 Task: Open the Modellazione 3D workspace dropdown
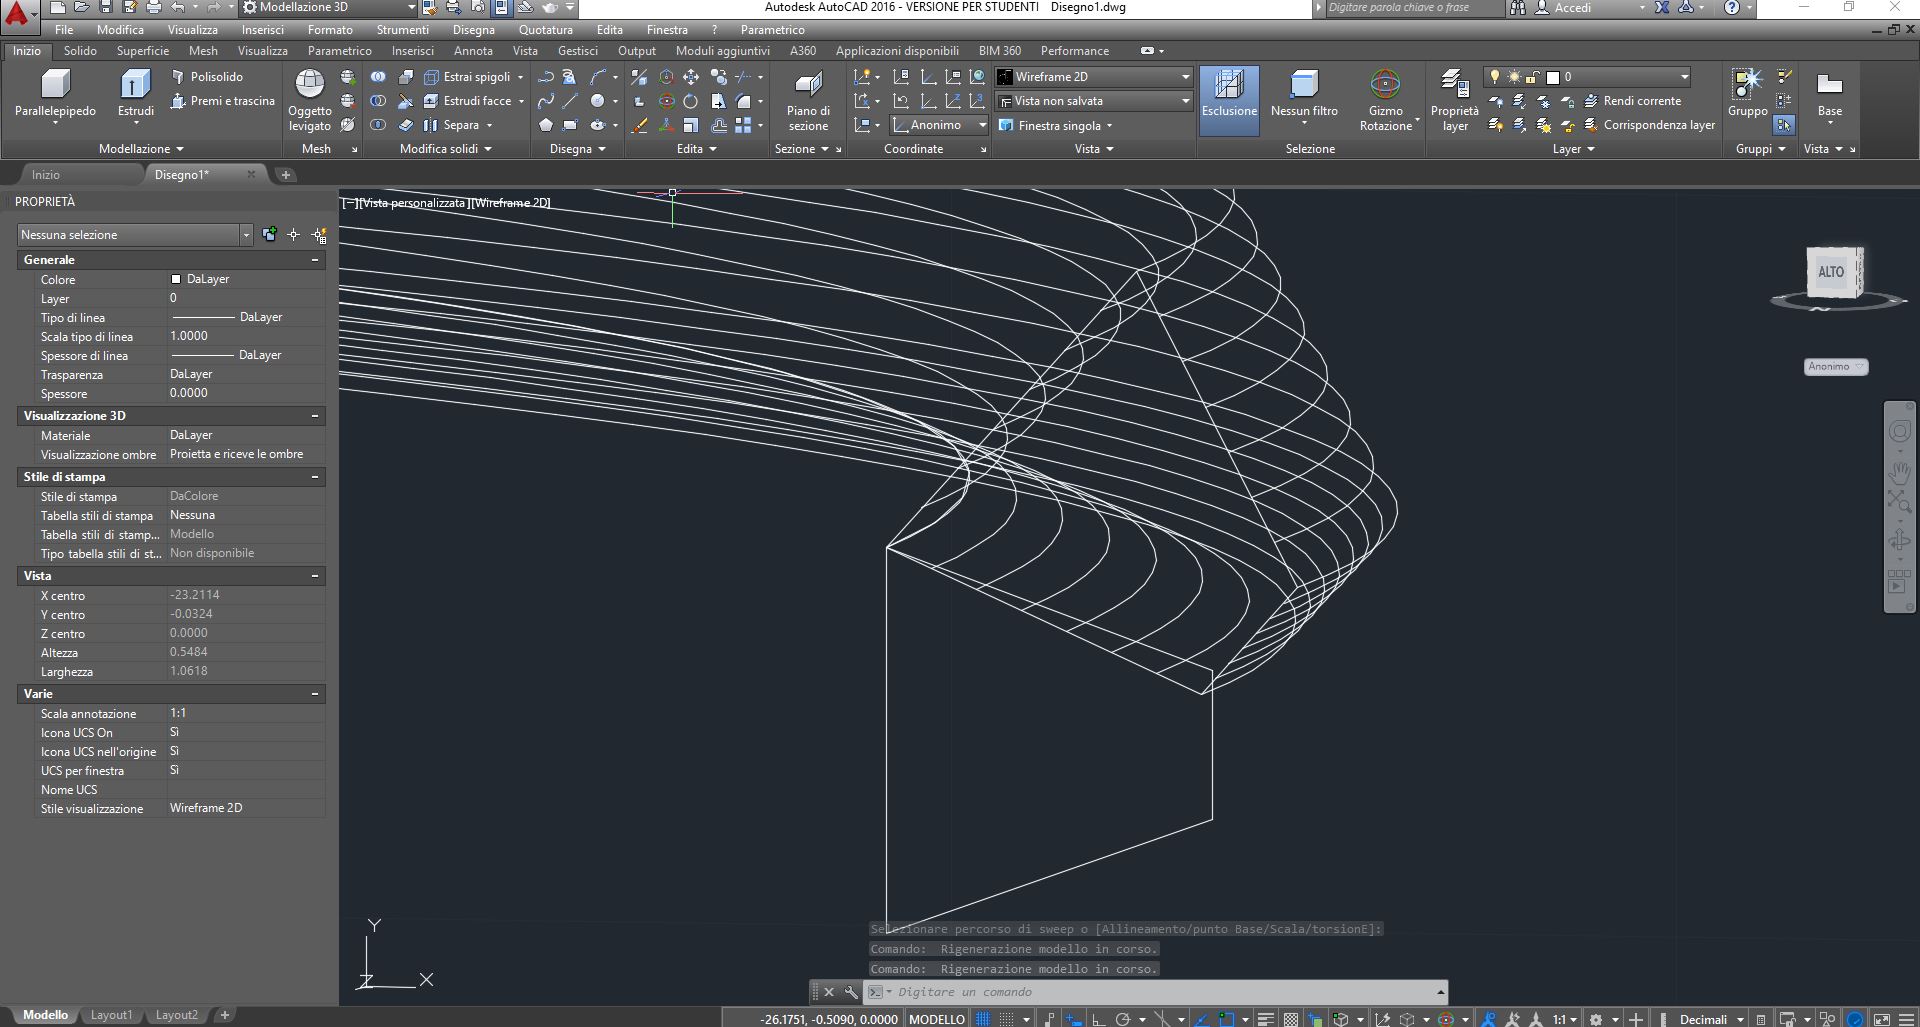329,7
